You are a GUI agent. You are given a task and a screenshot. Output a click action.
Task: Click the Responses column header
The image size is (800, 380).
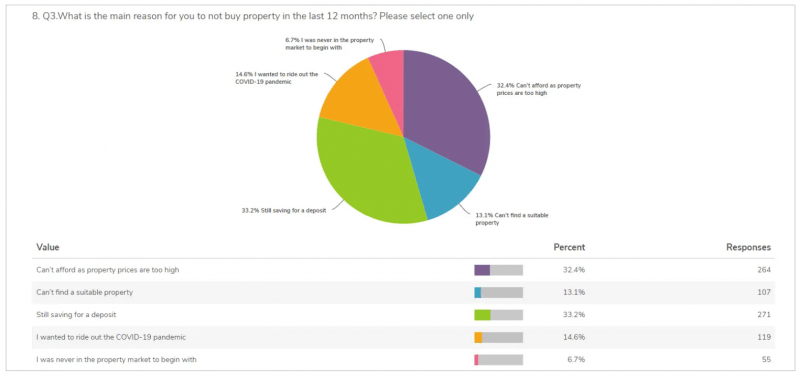point(748,247)
